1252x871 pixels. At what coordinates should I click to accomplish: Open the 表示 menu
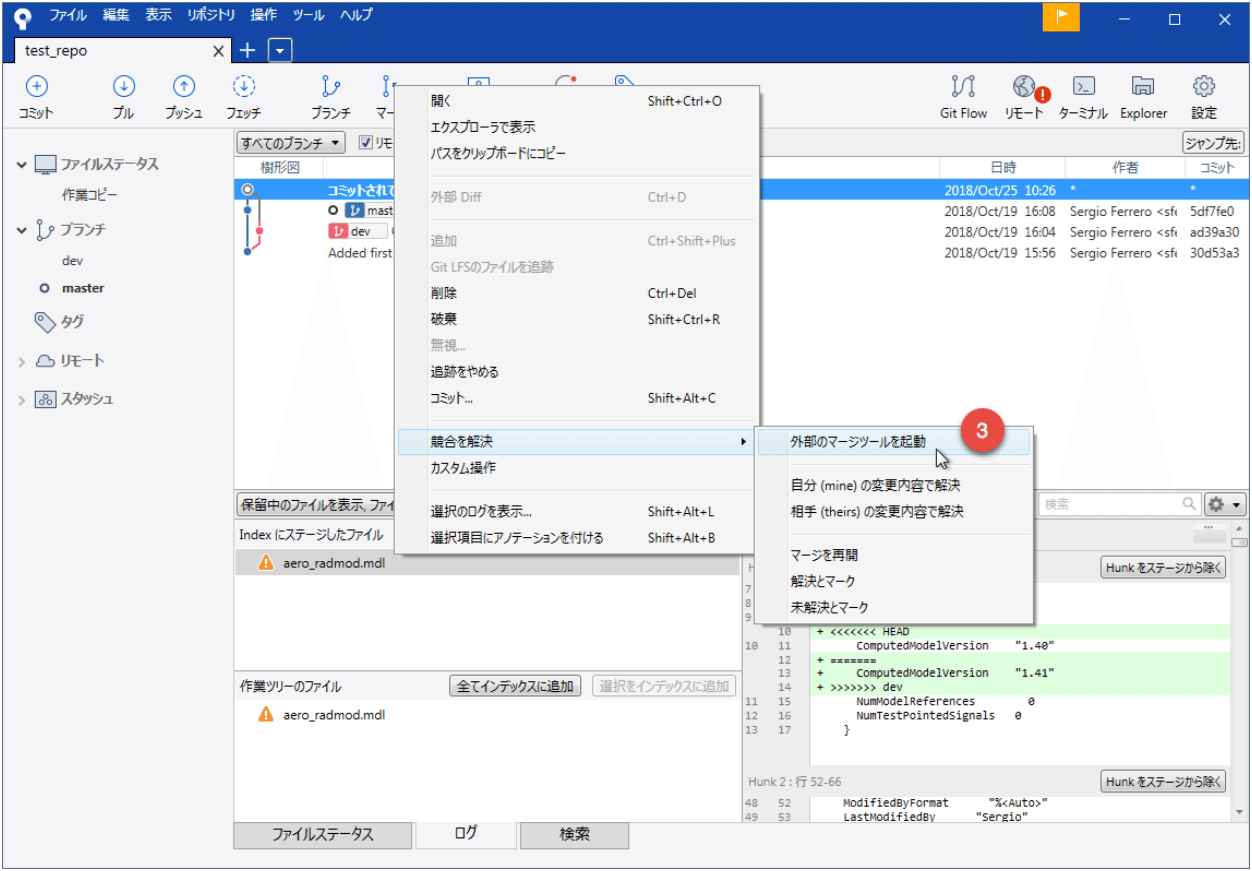[158, 16]
